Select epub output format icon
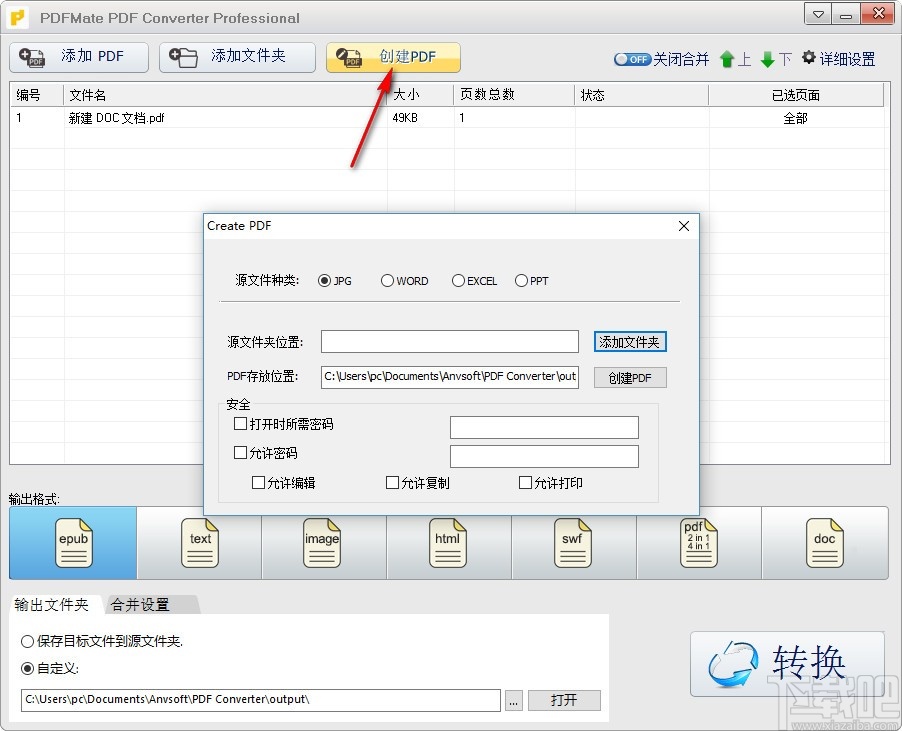 pos(73,543)
